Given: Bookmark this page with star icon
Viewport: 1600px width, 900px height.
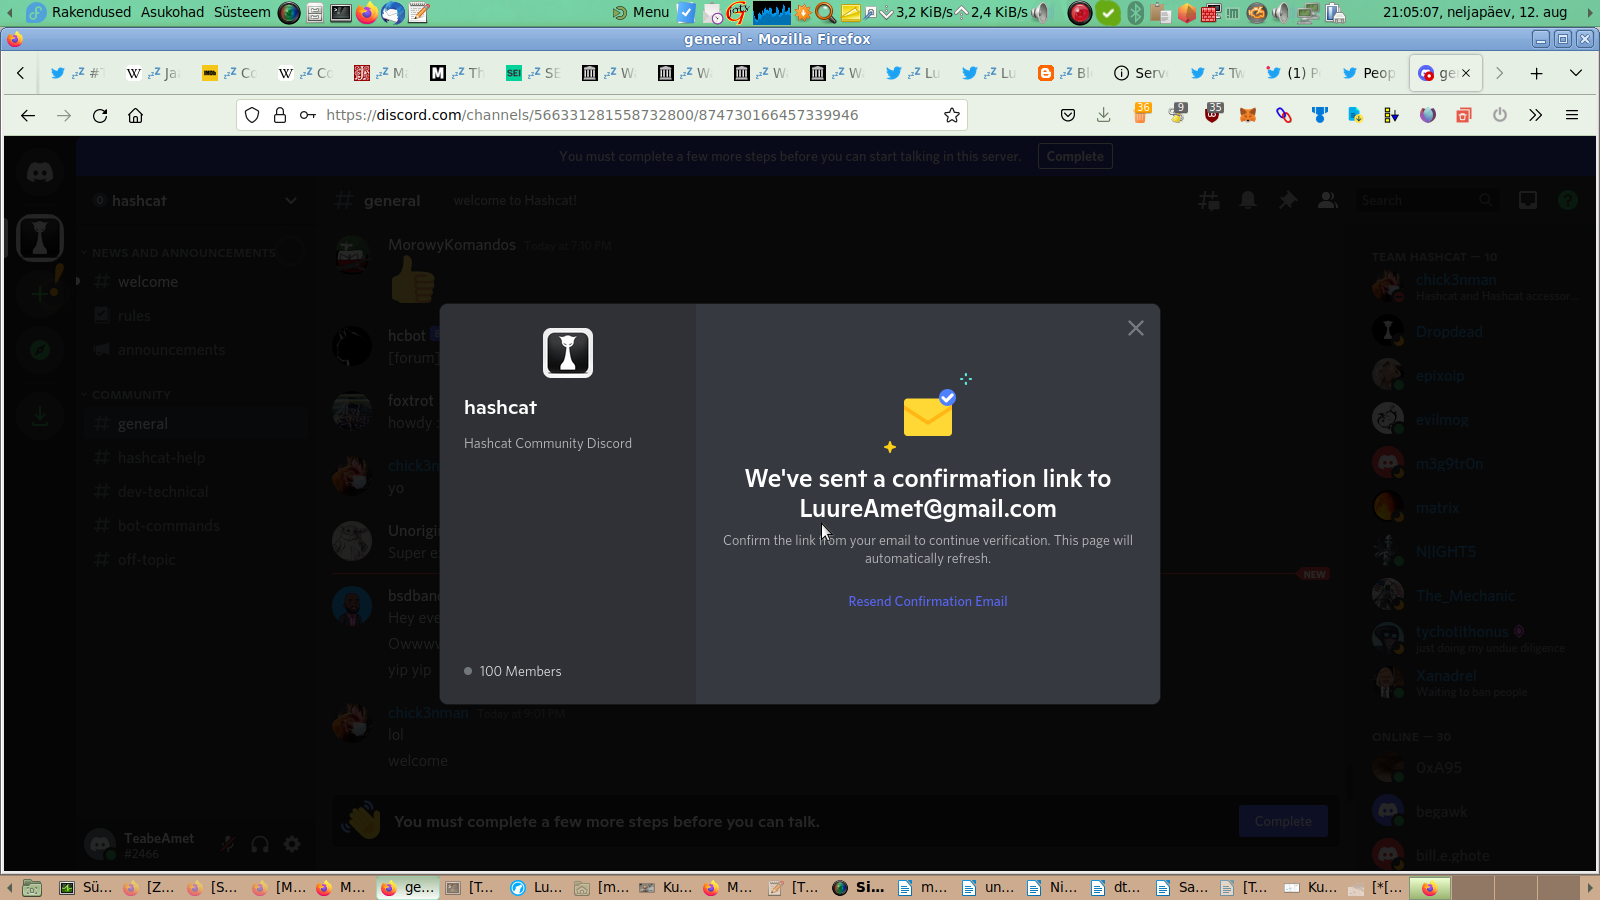Looking at the screenshot, I should (x=952, y=115).
